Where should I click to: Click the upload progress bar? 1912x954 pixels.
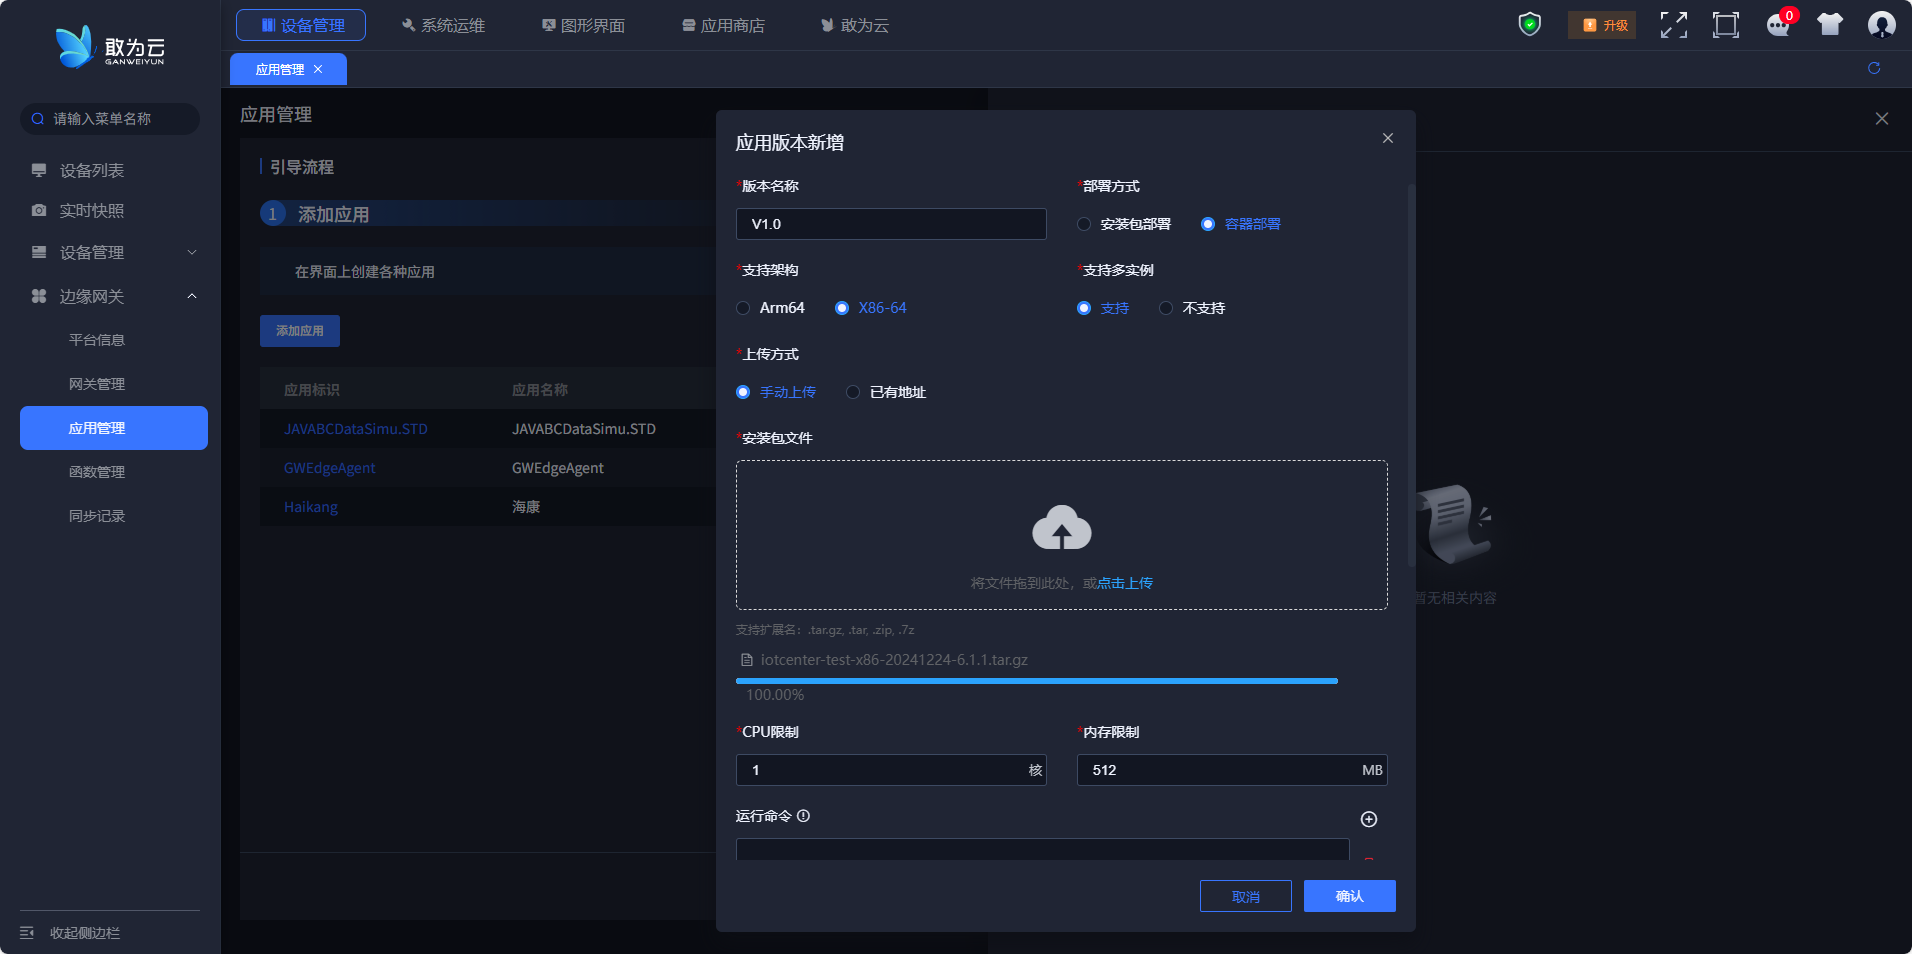pyautogui.click(x=1036, y=681)
